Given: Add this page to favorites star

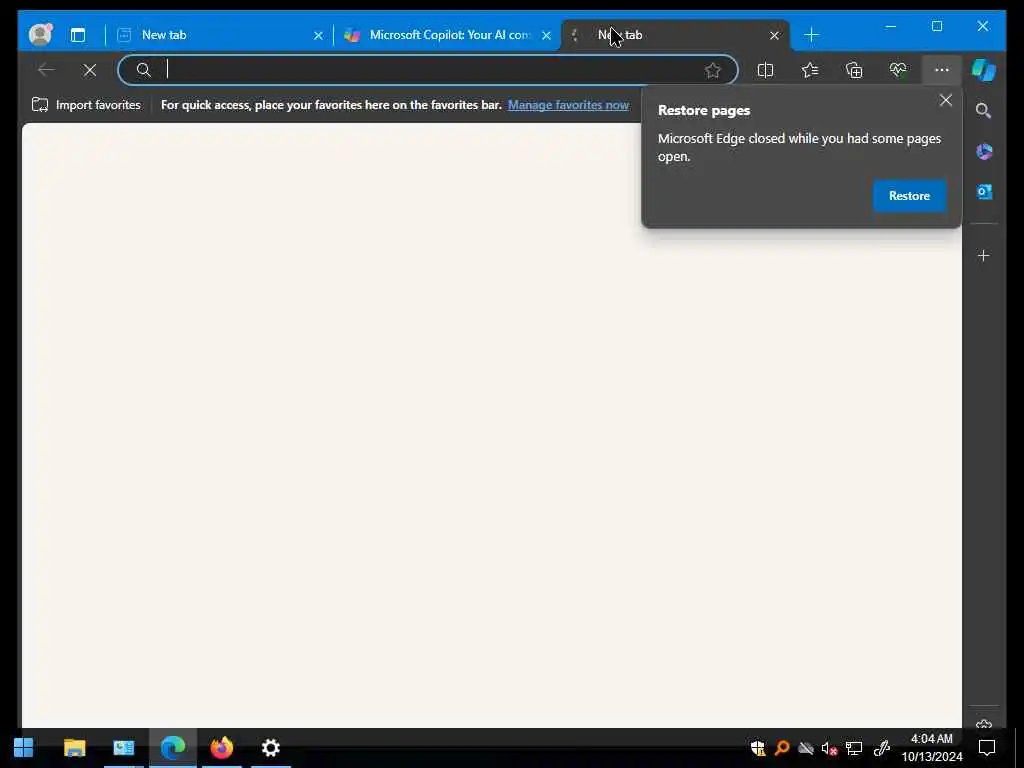Looking at the screenshot, I should pyautogui.click(x=712, y=70).
